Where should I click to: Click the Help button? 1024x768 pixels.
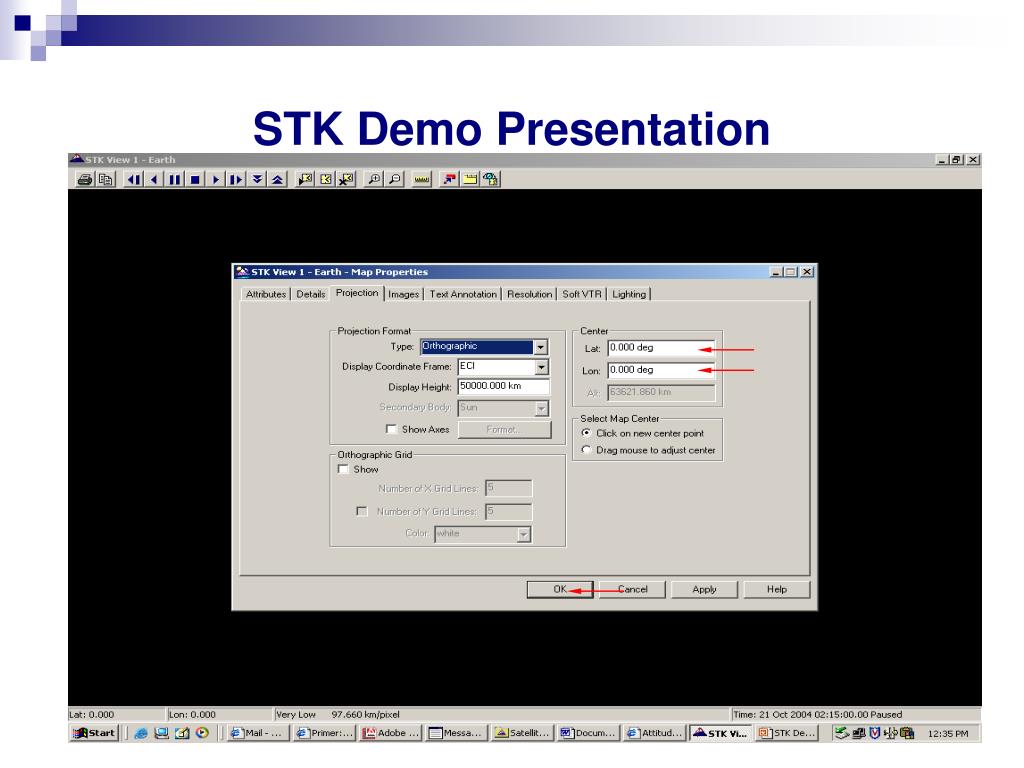pos(776,589)
